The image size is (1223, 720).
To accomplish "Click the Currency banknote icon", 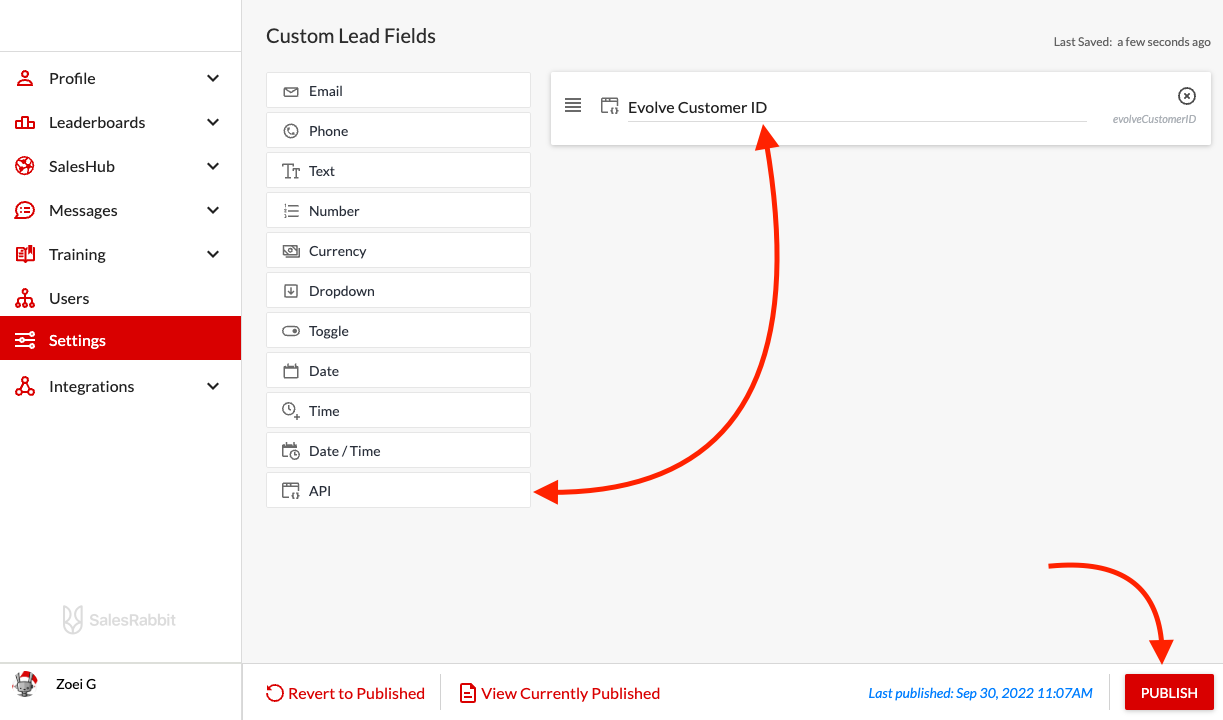I will (x=291, y=251).
